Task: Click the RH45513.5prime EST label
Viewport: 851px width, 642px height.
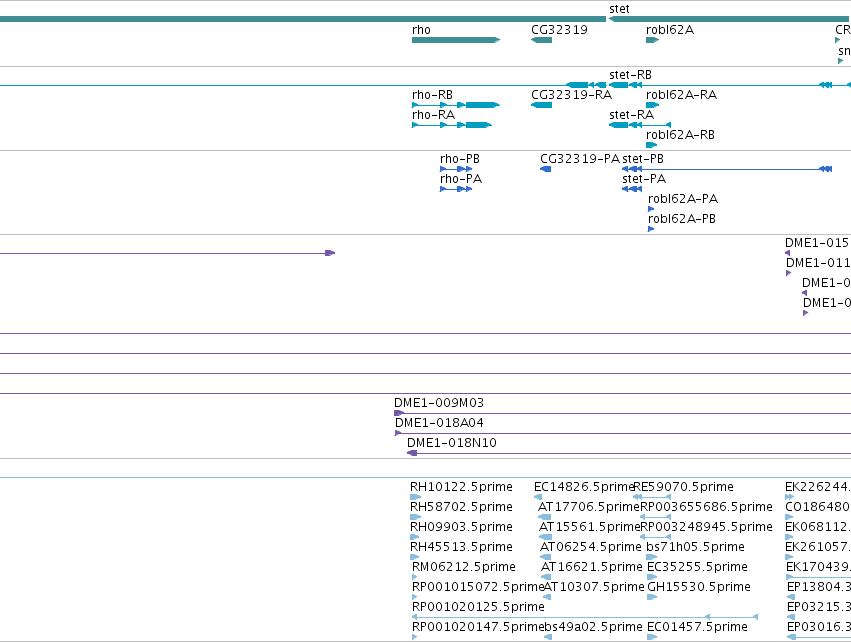Action: click(x=461, y=547)
